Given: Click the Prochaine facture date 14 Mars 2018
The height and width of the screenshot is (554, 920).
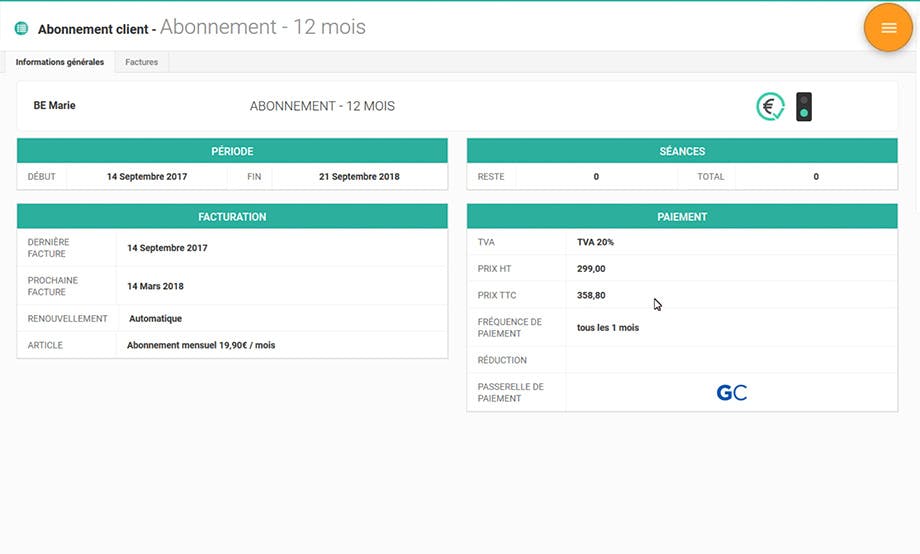Looking at the screenshot, I should pyautogui.click(x=155, y=286).
